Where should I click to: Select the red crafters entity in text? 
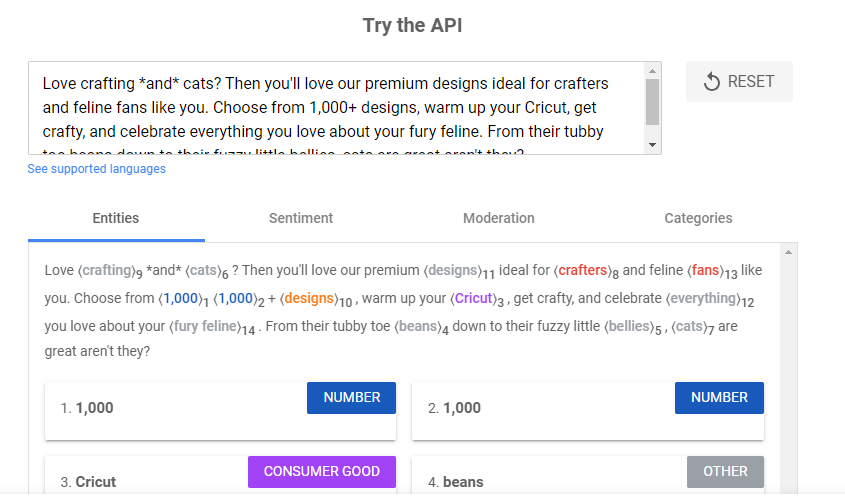point(582,270)
